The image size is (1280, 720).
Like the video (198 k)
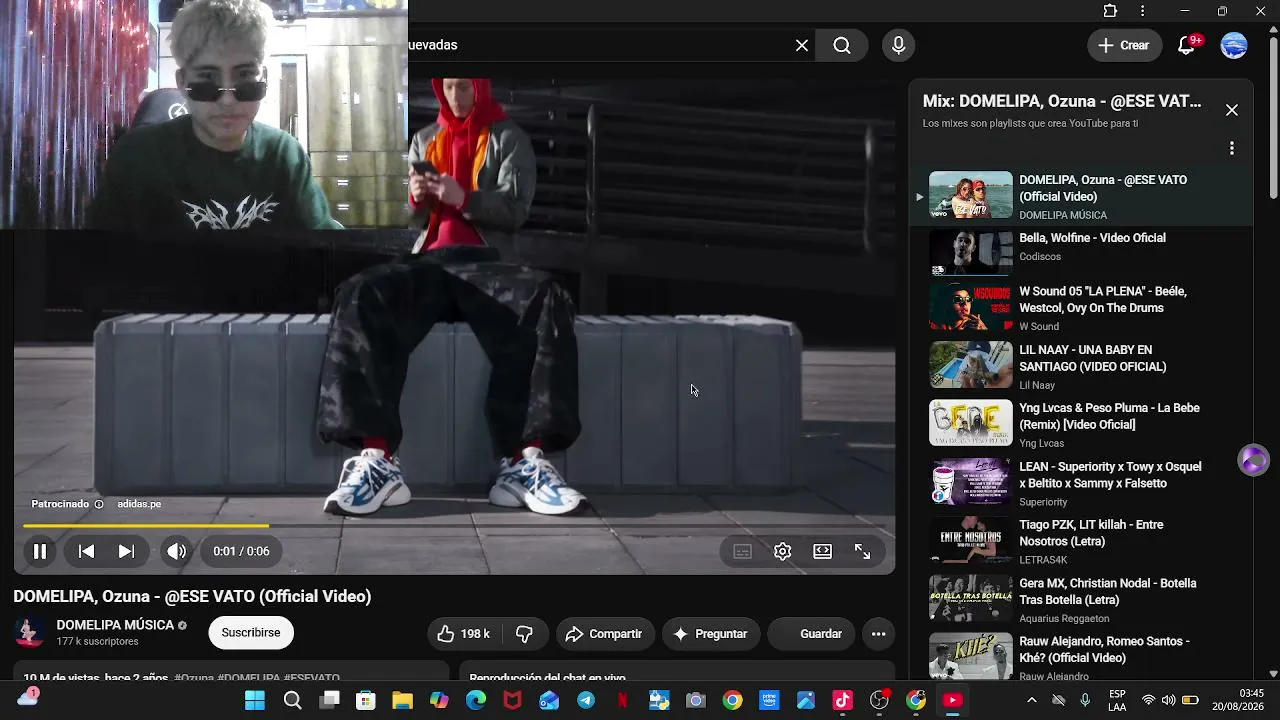tap(463, 634)
